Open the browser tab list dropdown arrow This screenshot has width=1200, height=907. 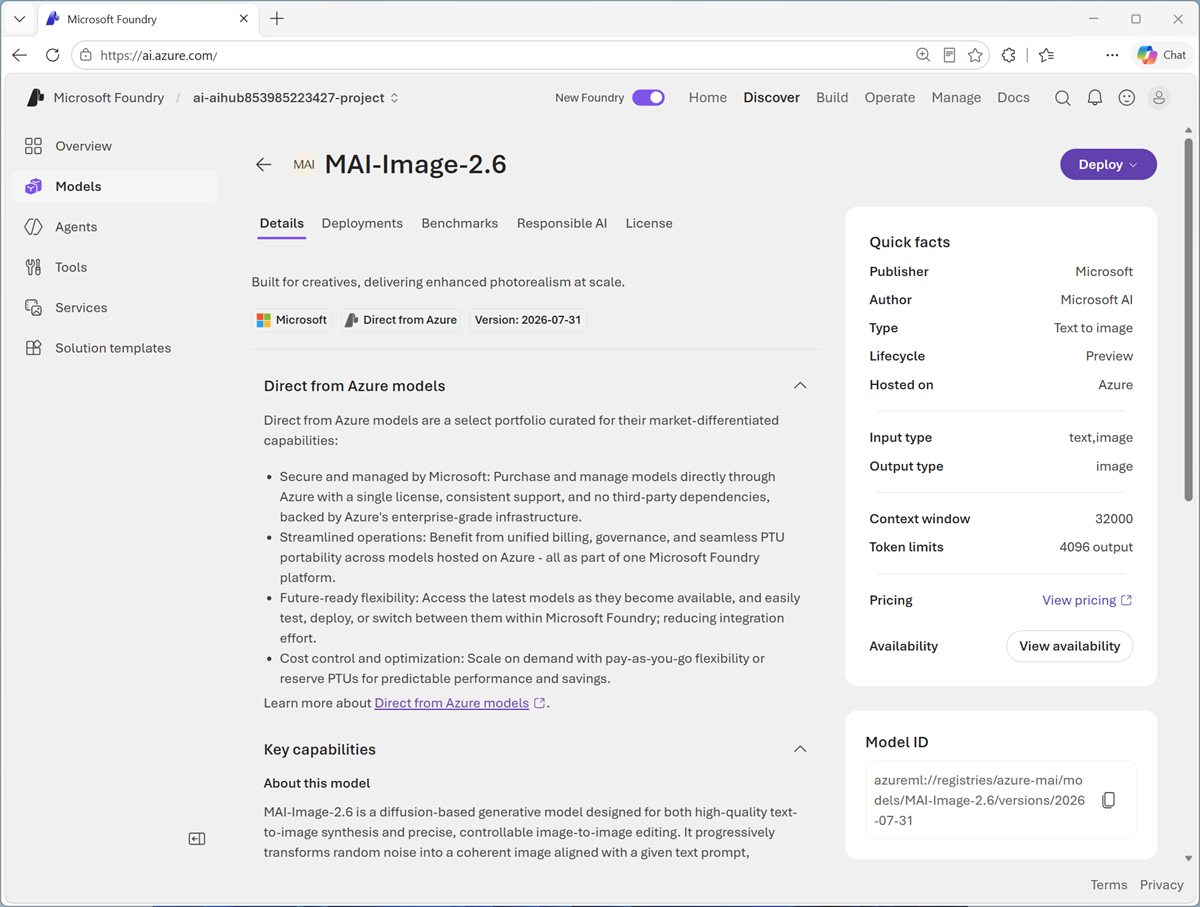click(x=19, y=19)
